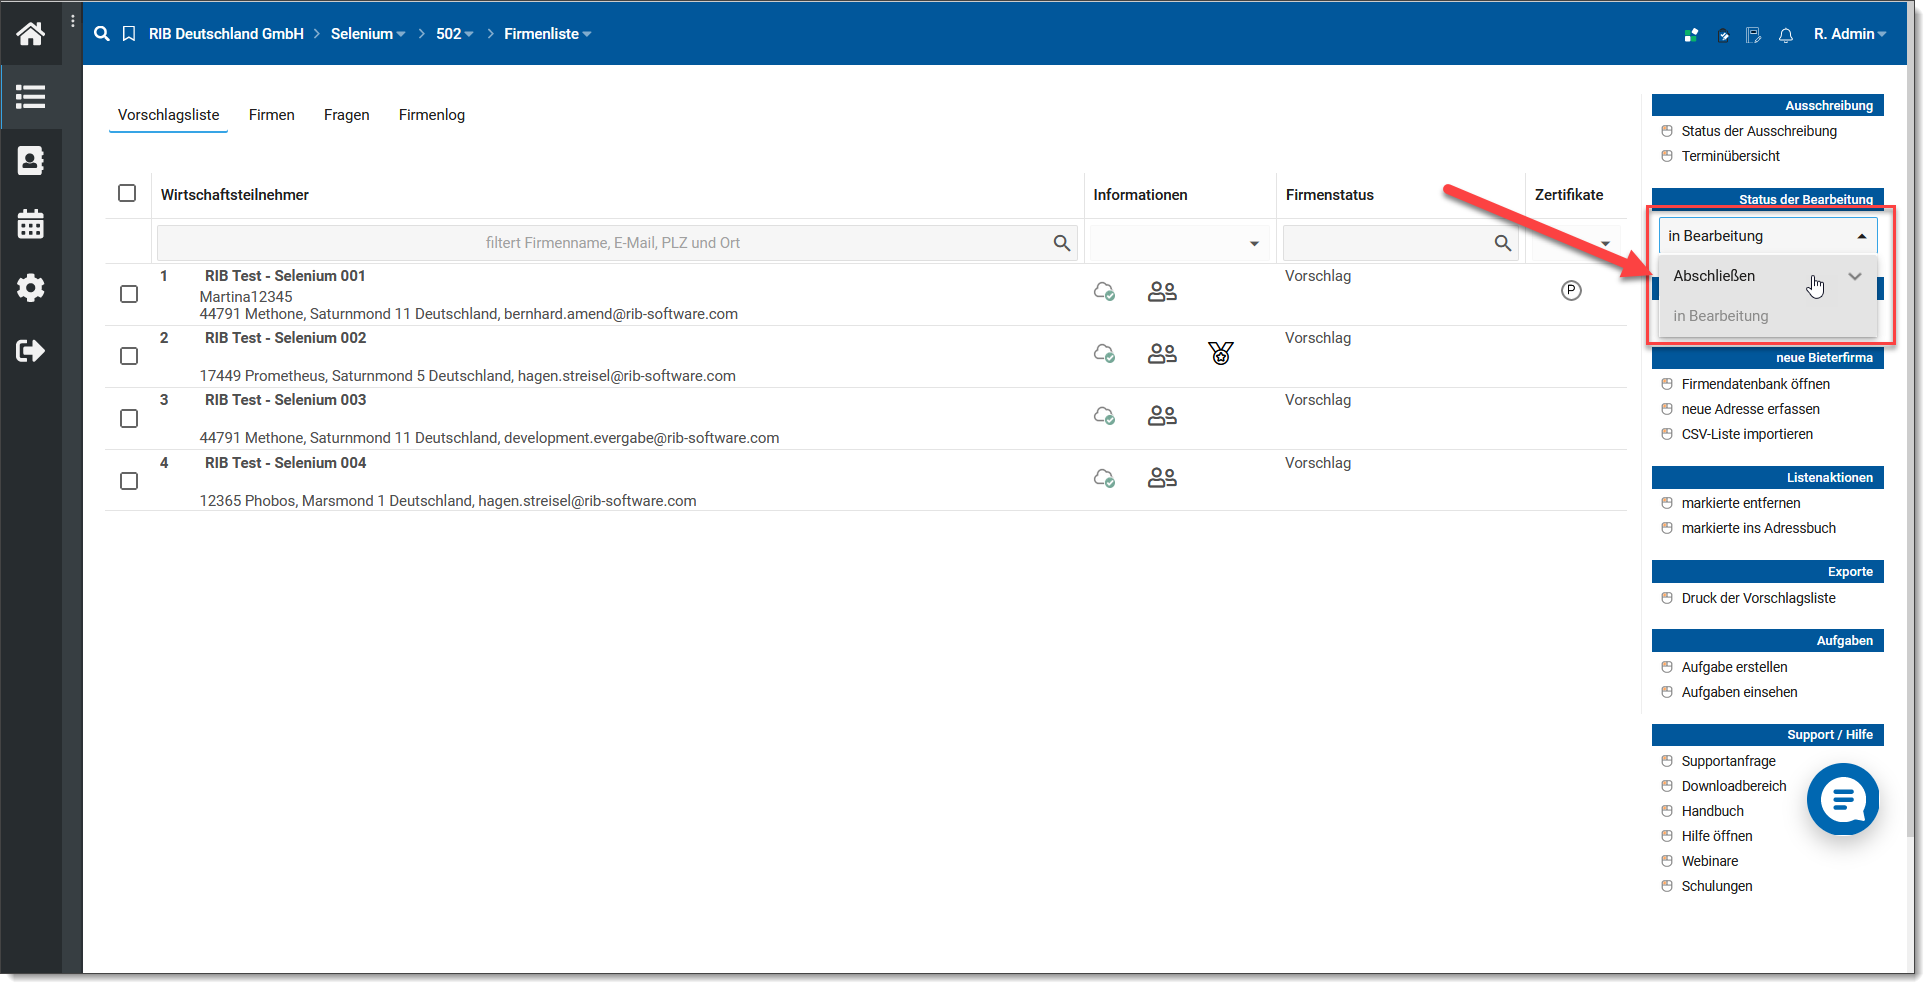Open the Firmenlog tab
The height and width of the screenshot is (989, 1930).
[431, 115]
